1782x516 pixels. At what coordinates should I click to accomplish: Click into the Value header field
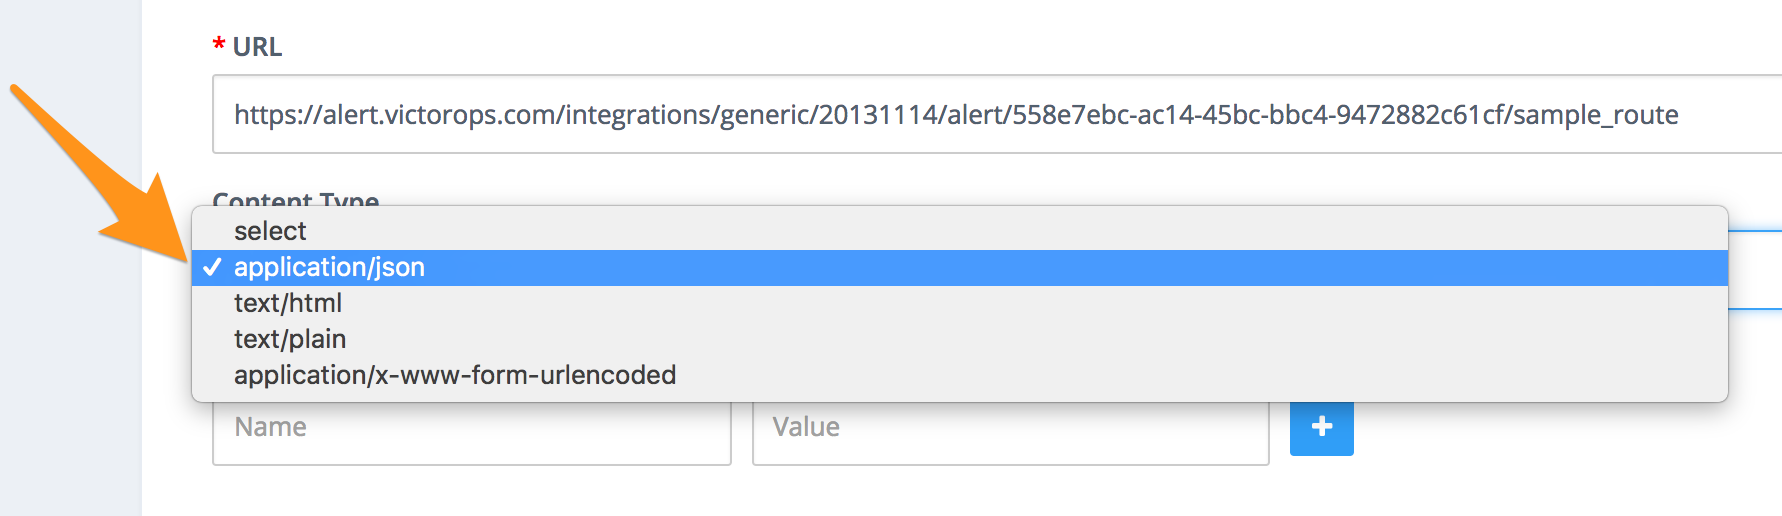coord(1010,432)
